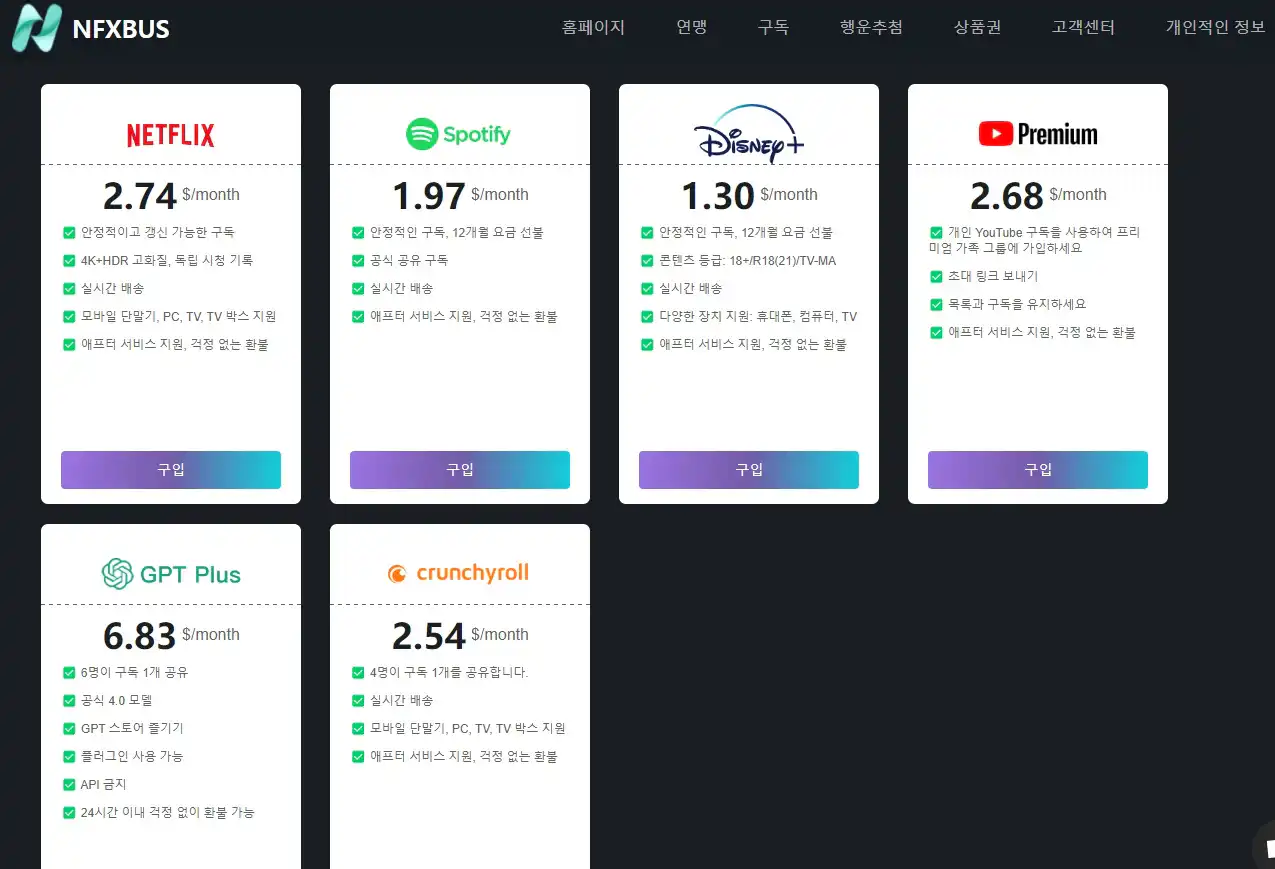Click checkmark beside 4K+HDR 고화질 feature

tap(69, 260)
